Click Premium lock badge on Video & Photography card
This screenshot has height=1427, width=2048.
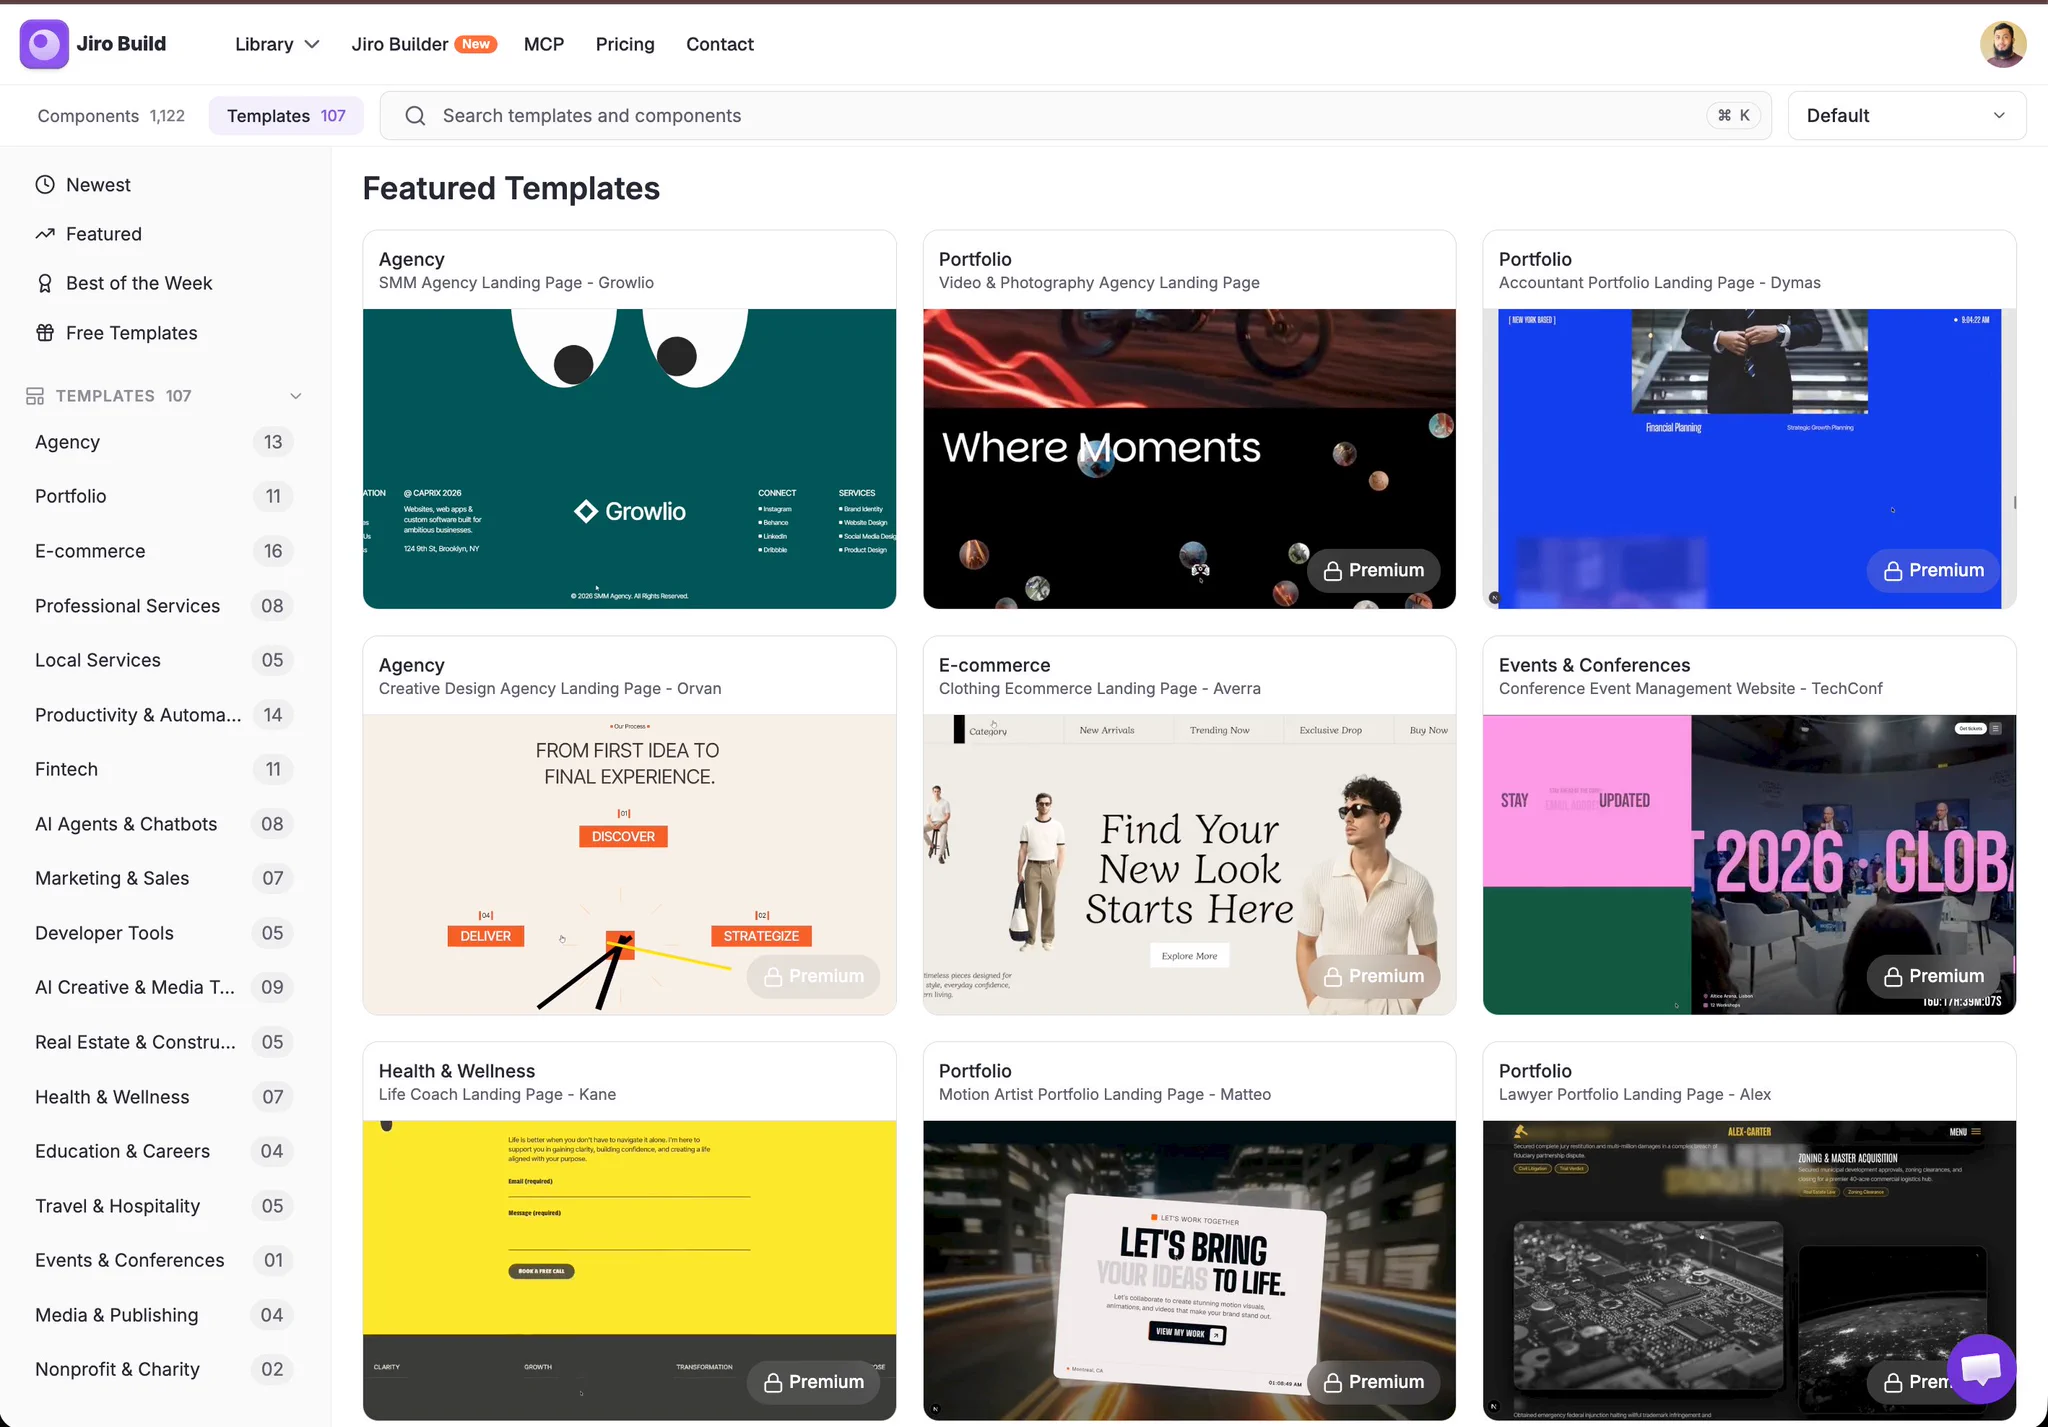click(x=1374, y=570)
